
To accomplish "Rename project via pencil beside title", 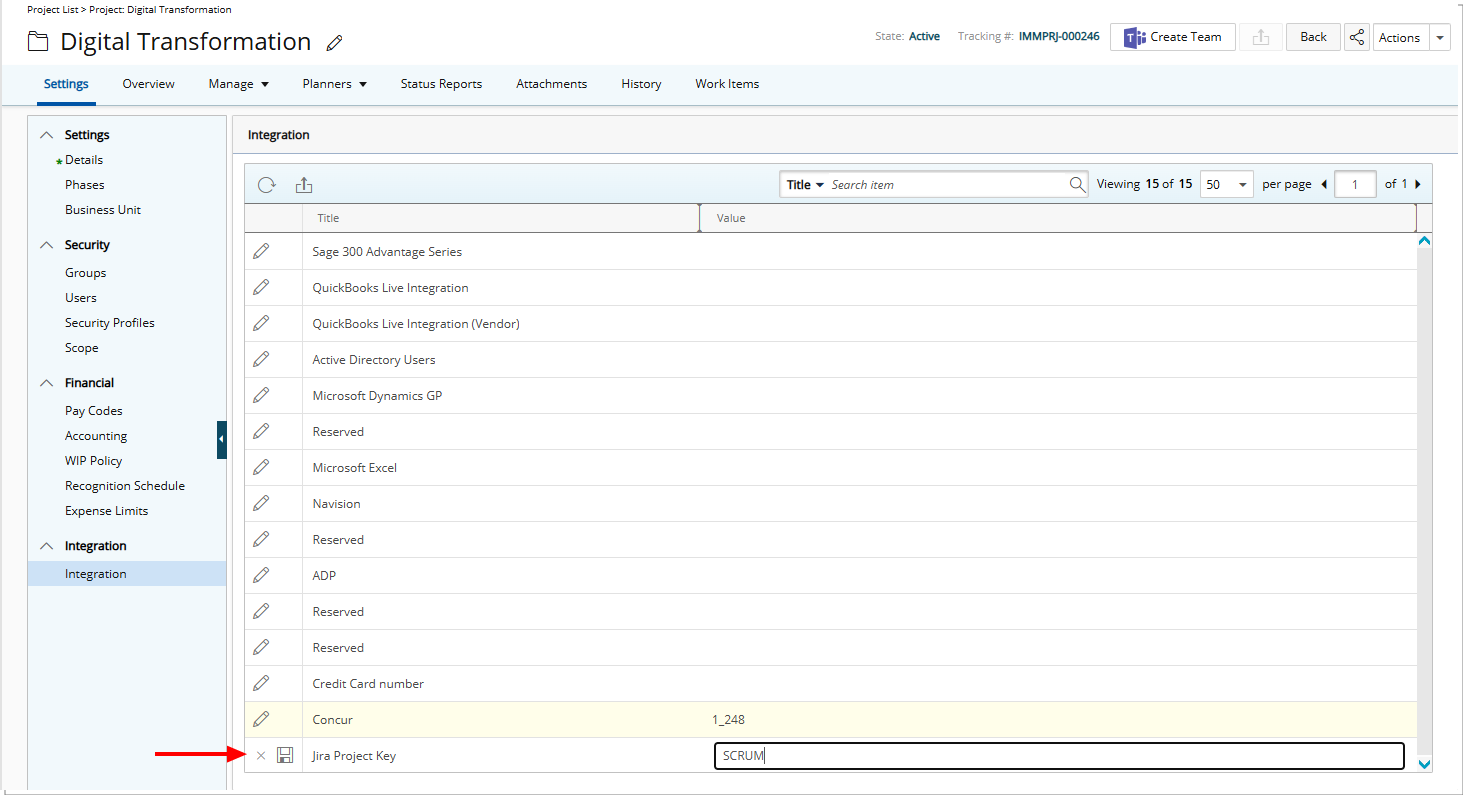I will tap(335, 43).
